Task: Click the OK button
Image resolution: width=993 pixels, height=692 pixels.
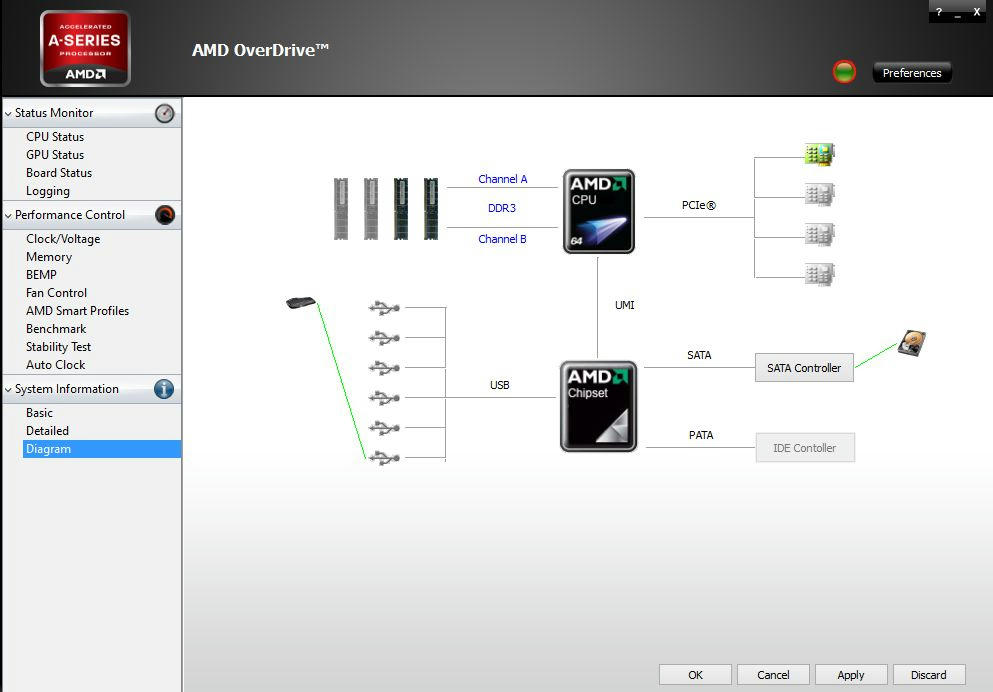Action: click(x=695, y=675)
